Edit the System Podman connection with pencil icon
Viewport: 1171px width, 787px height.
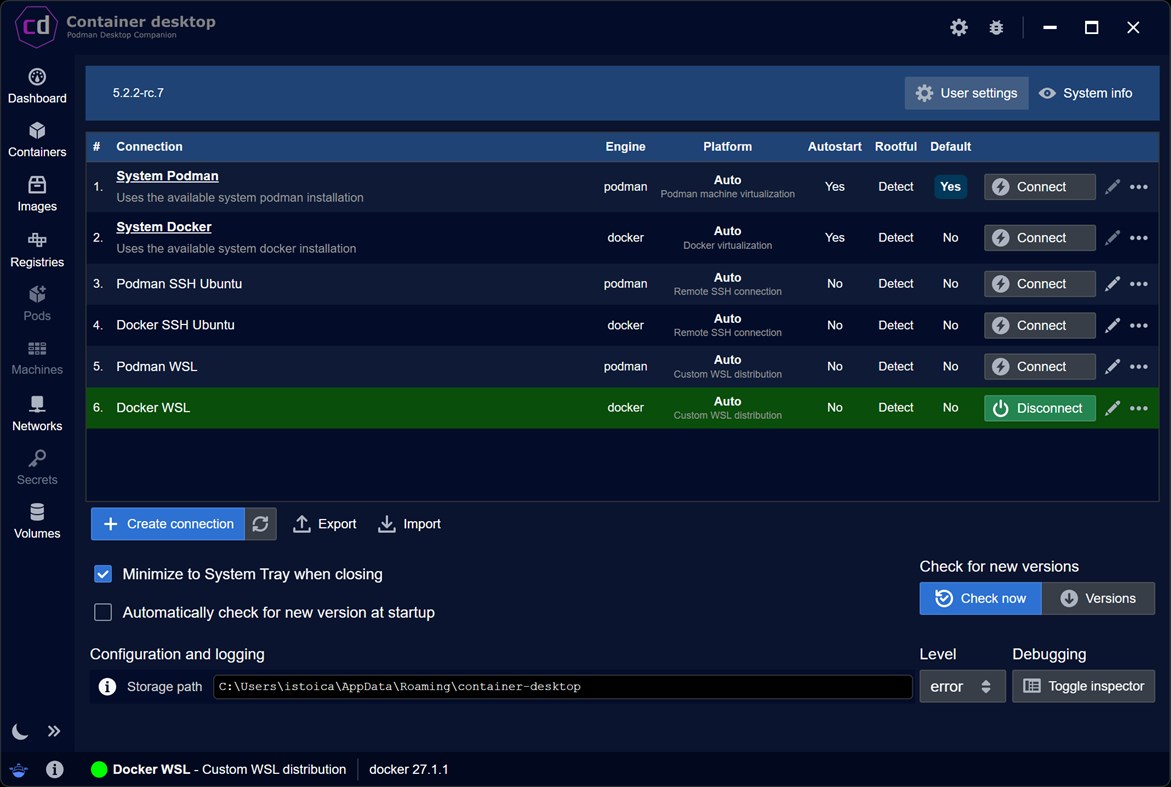[x=1112, y=187]
